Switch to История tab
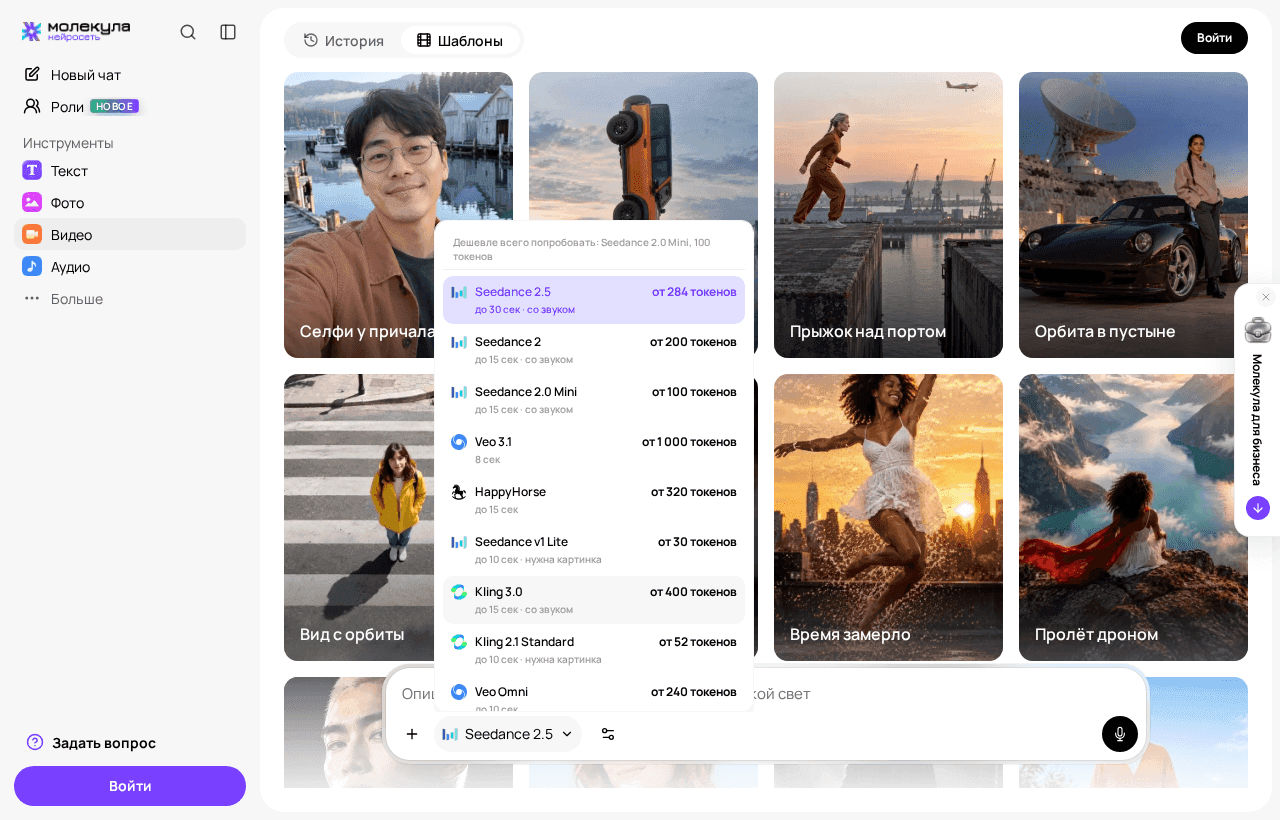This screenshot has width=1280, height=820. point(344,40)
